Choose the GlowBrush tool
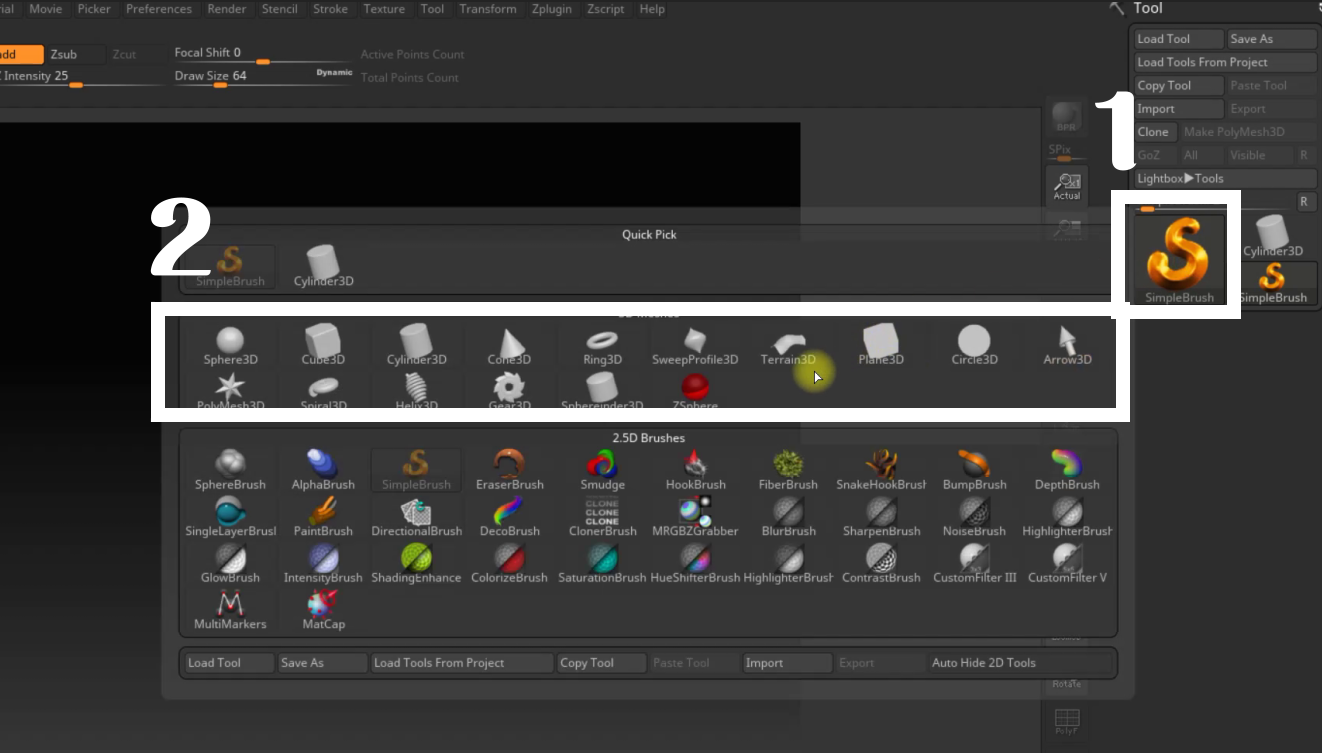The height and width of the screenshot is (753, 1322). coord(230,563)
